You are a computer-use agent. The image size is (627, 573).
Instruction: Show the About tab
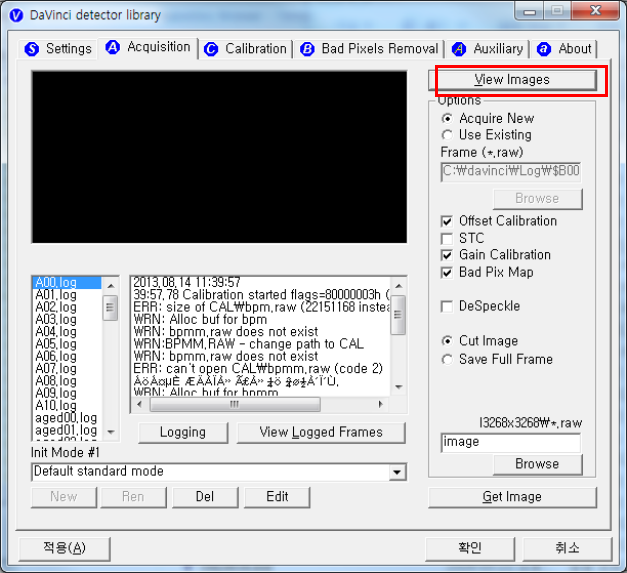pyautogui.click(x=565, y=49)
